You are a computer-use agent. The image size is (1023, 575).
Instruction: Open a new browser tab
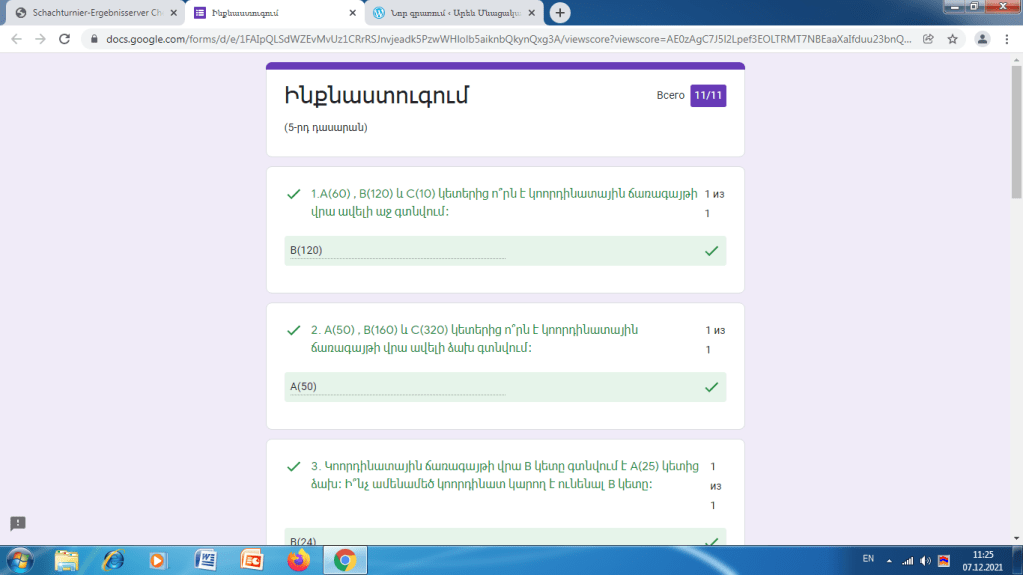coord(560,13)
